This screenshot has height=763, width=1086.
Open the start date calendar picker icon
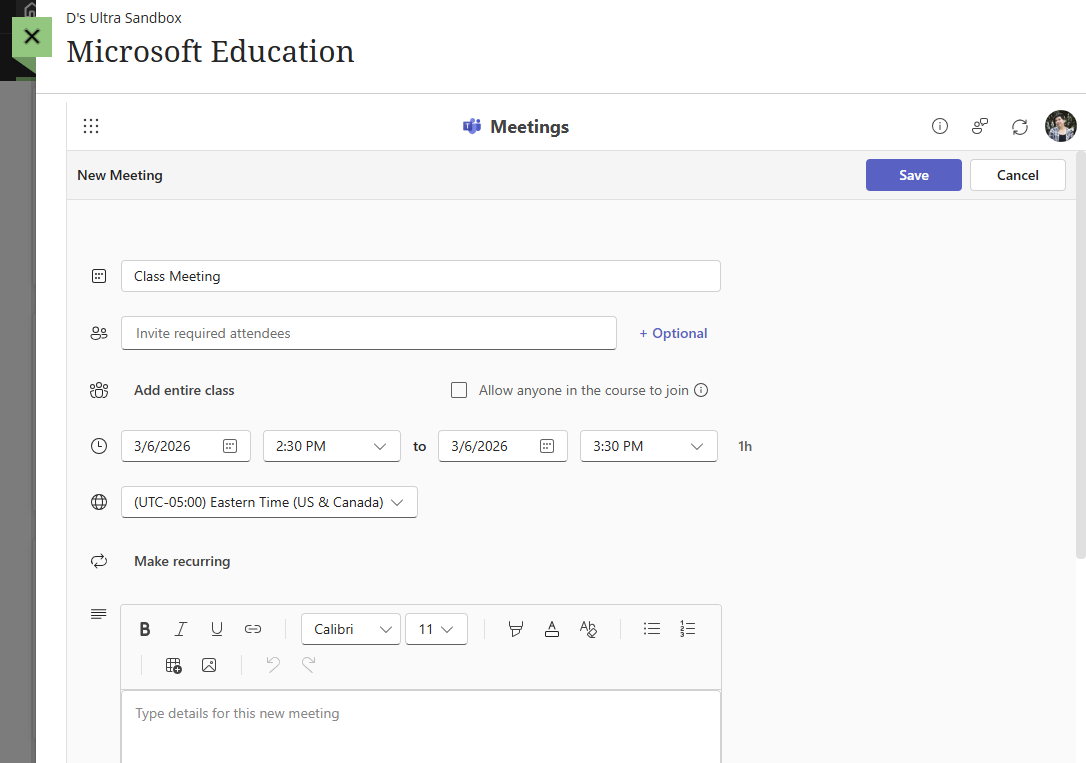pyautogui.click(x=230, y=447)
